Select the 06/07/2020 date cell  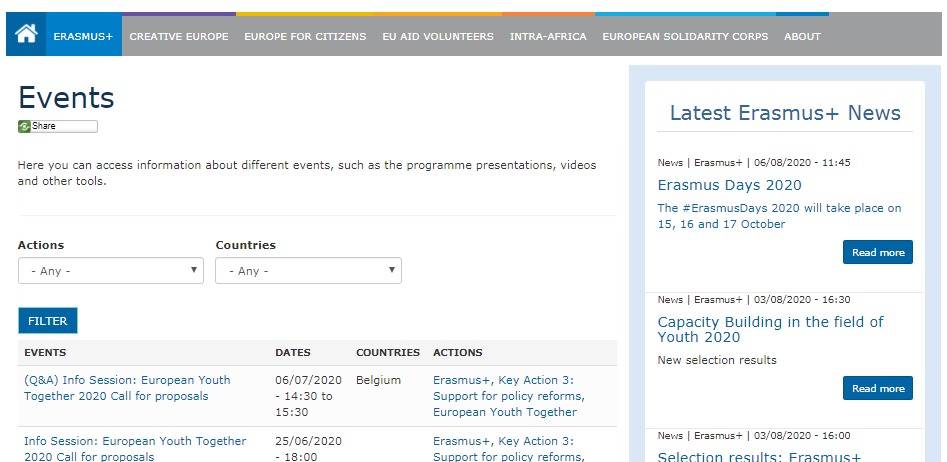(308, 396)
